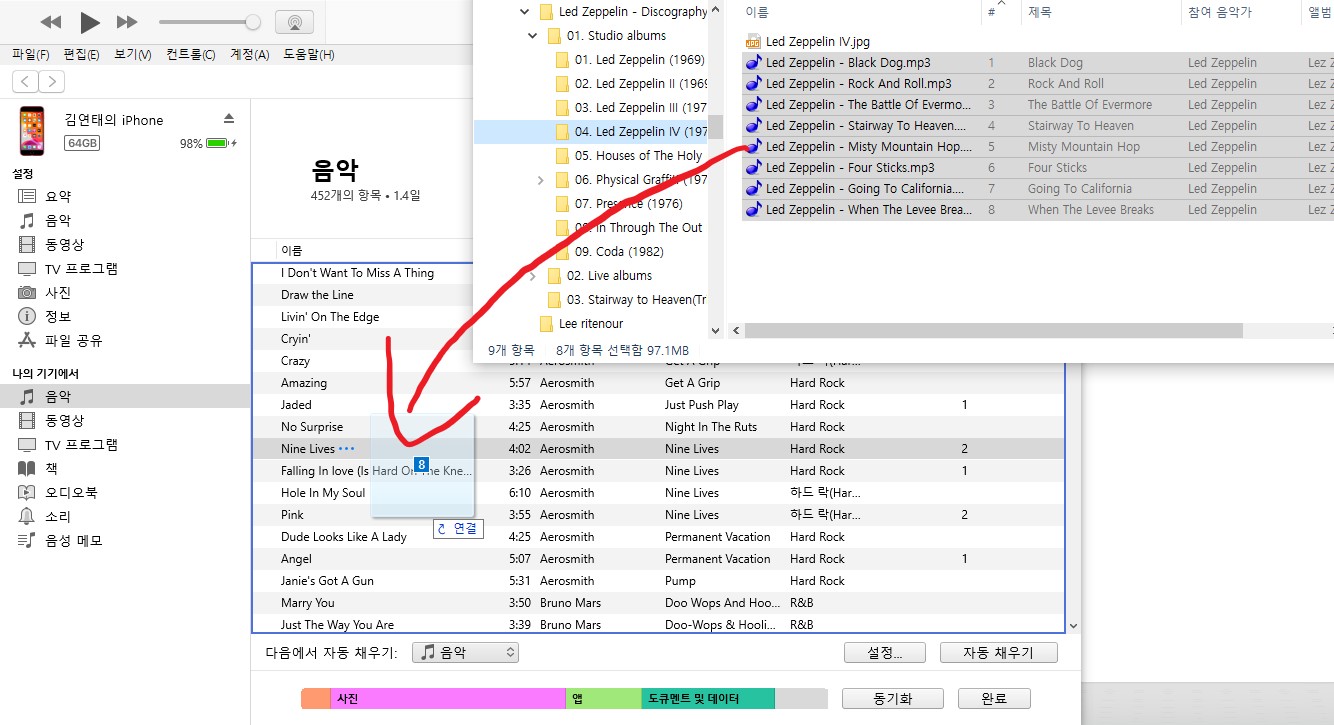
Task: Select the song Dude Looks Like A Lady
Action: (x=344, y=537)
